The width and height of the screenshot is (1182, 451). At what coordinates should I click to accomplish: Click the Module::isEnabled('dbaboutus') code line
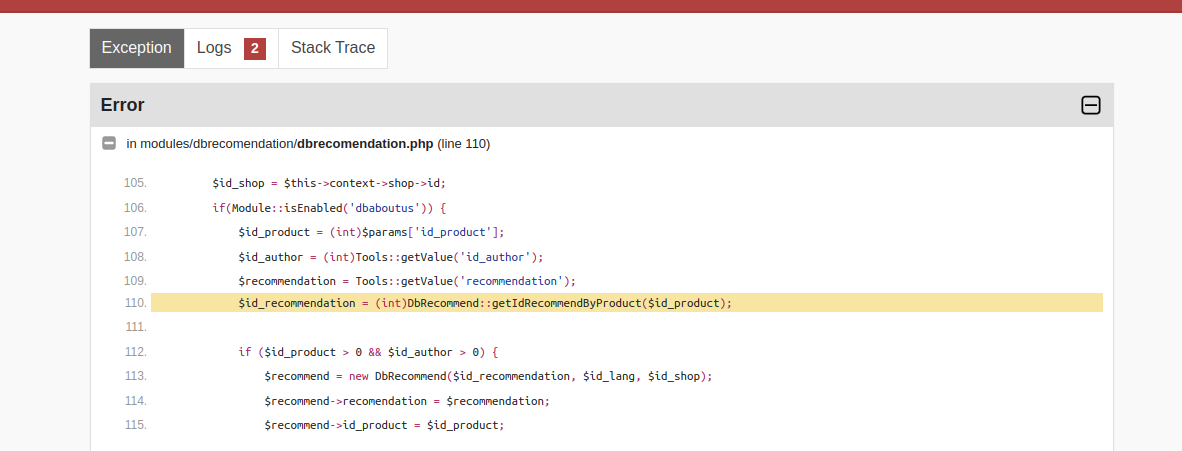328,208
